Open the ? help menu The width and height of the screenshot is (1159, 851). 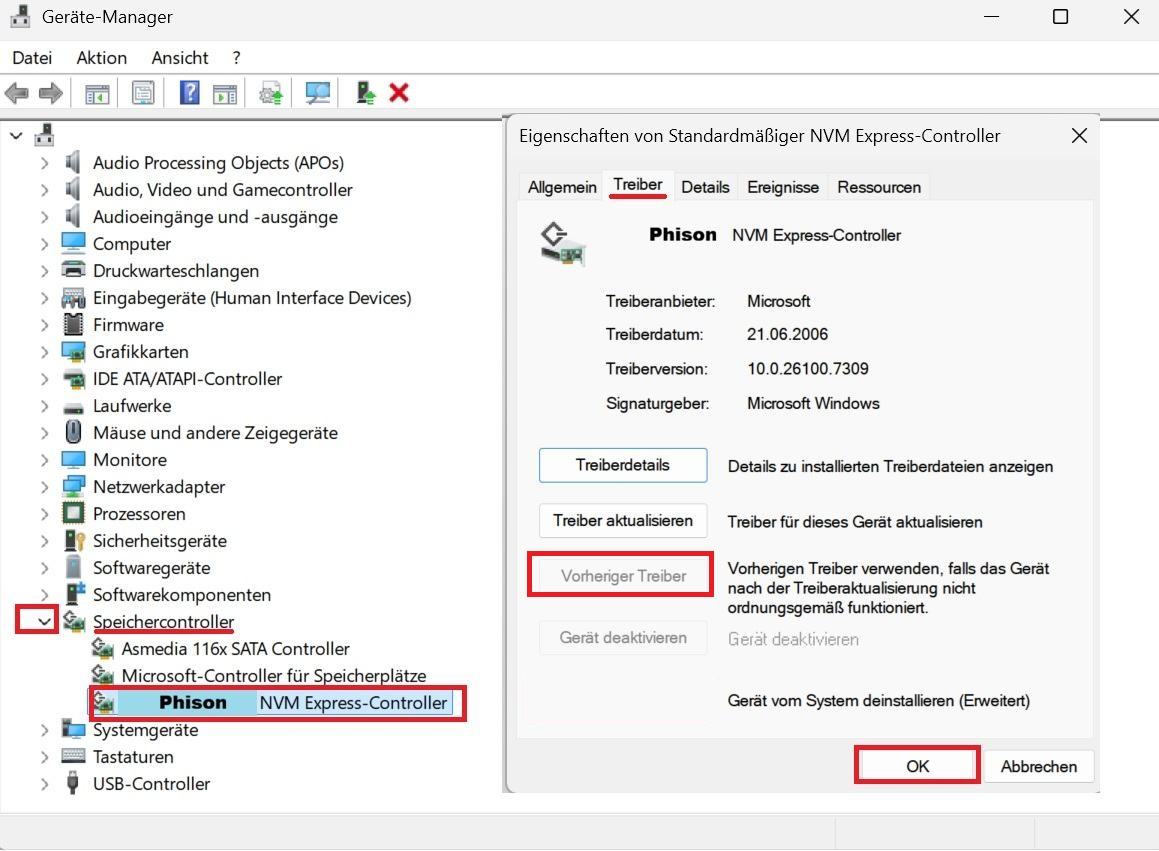236,58
